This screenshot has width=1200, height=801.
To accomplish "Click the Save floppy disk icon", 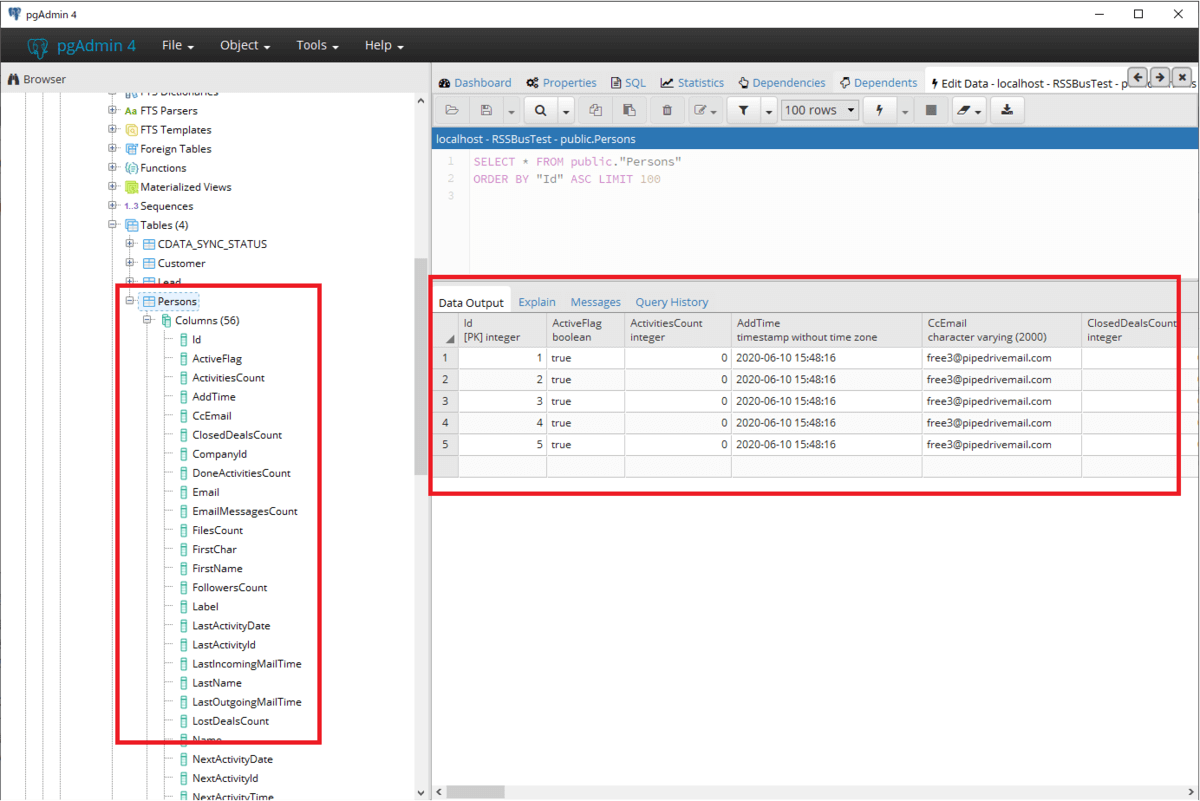I will pyautogui.click(x=487, y=110).
